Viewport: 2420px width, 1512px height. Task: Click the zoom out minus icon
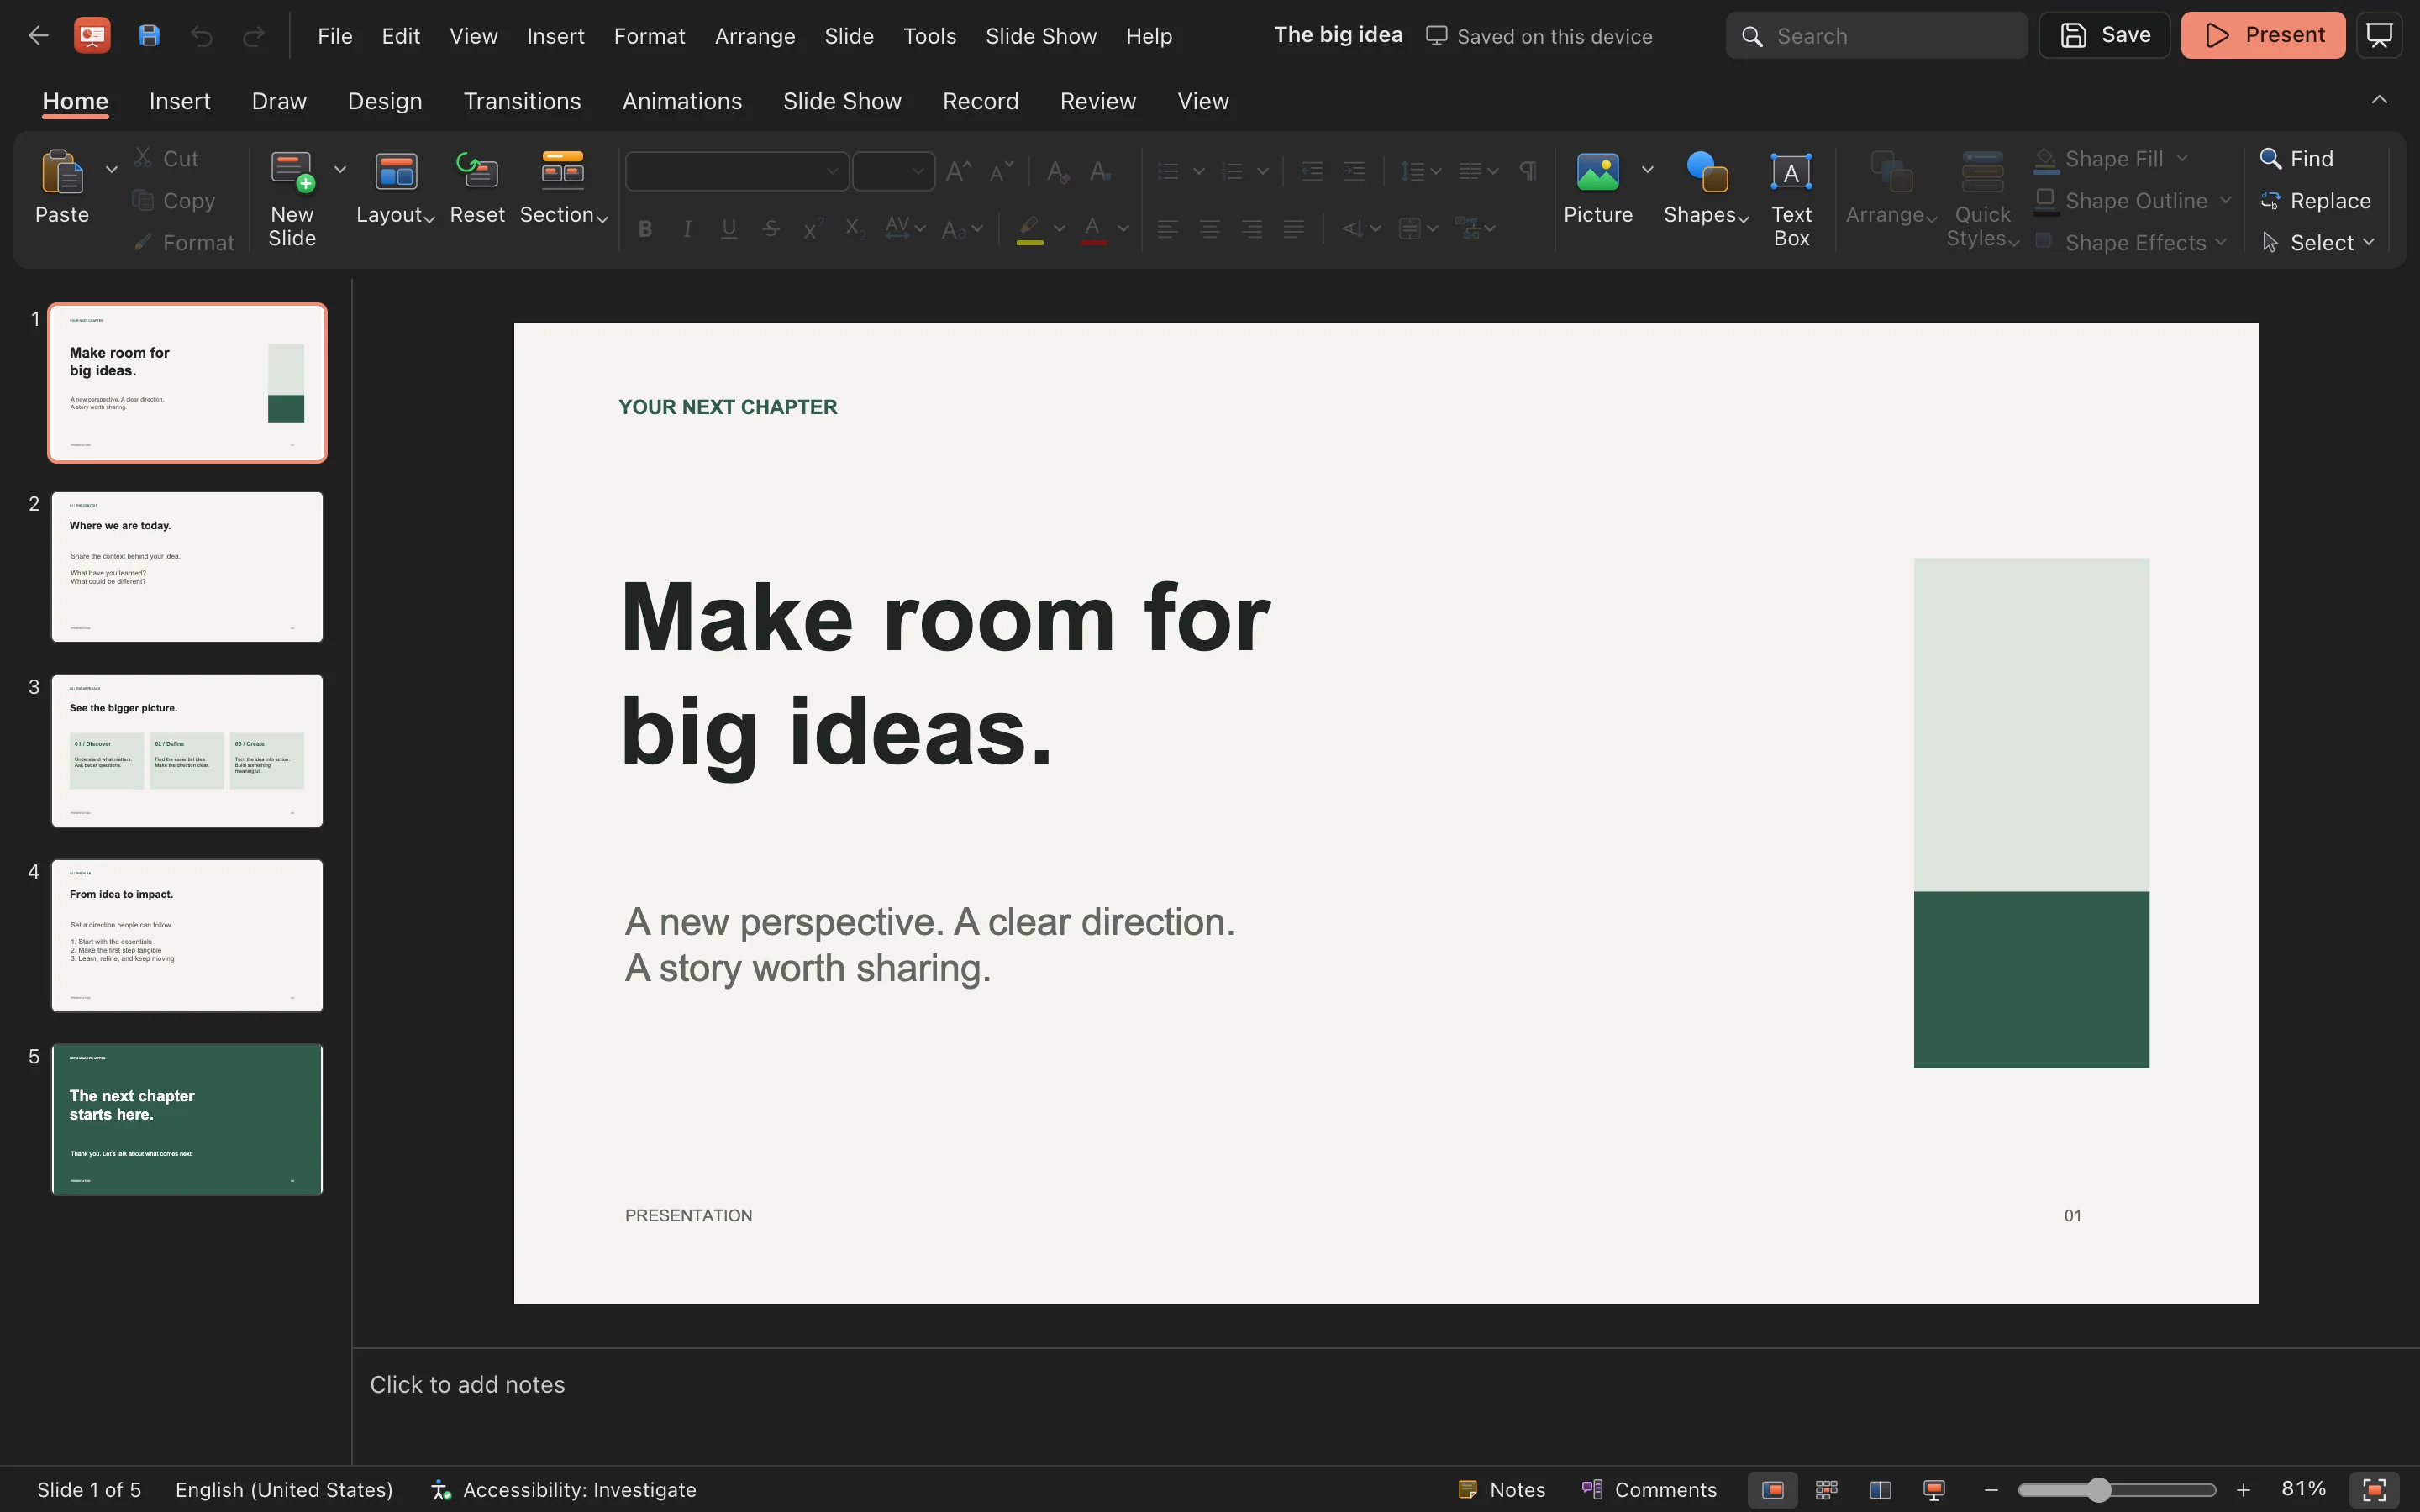1991,1490
